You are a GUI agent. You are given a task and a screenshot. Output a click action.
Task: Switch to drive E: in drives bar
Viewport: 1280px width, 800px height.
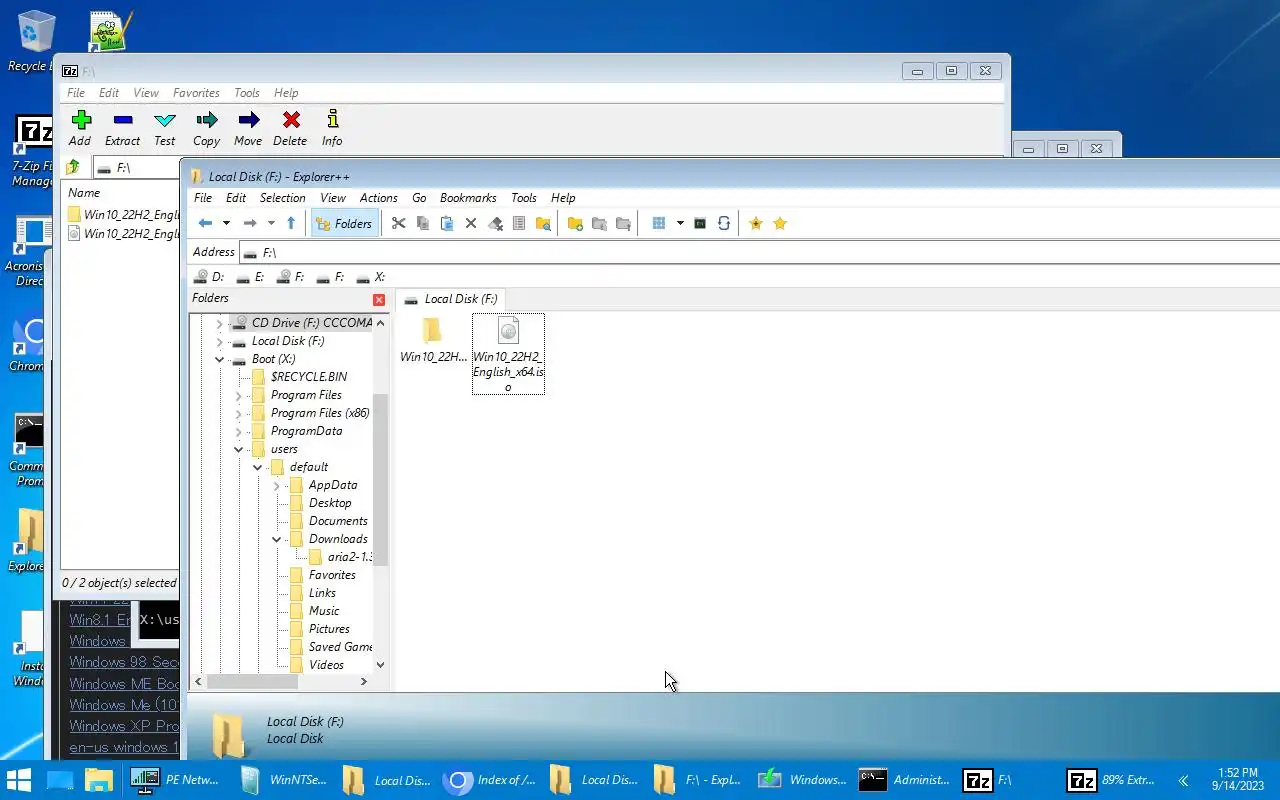point(250,277)
